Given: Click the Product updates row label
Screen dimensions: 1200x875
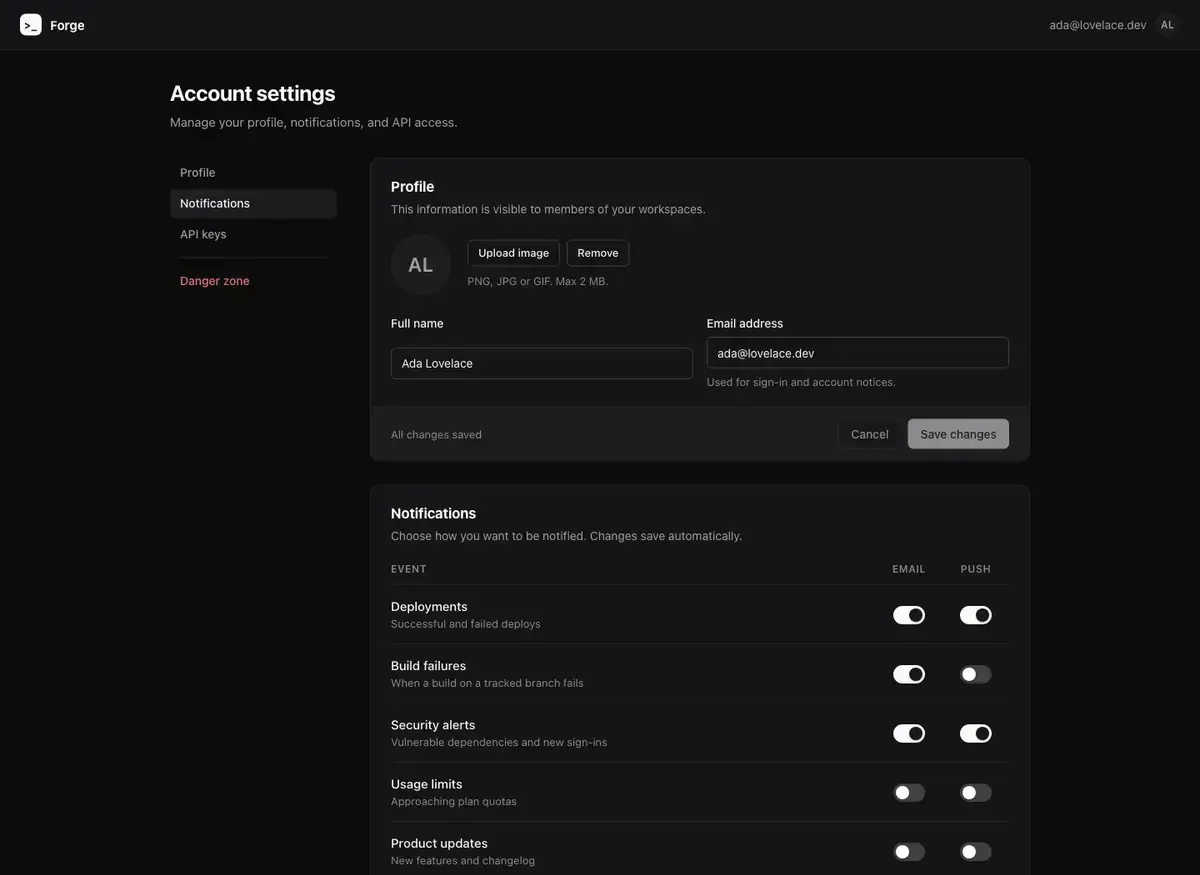Looking at the screenshot, I should [x=439, y=843].
